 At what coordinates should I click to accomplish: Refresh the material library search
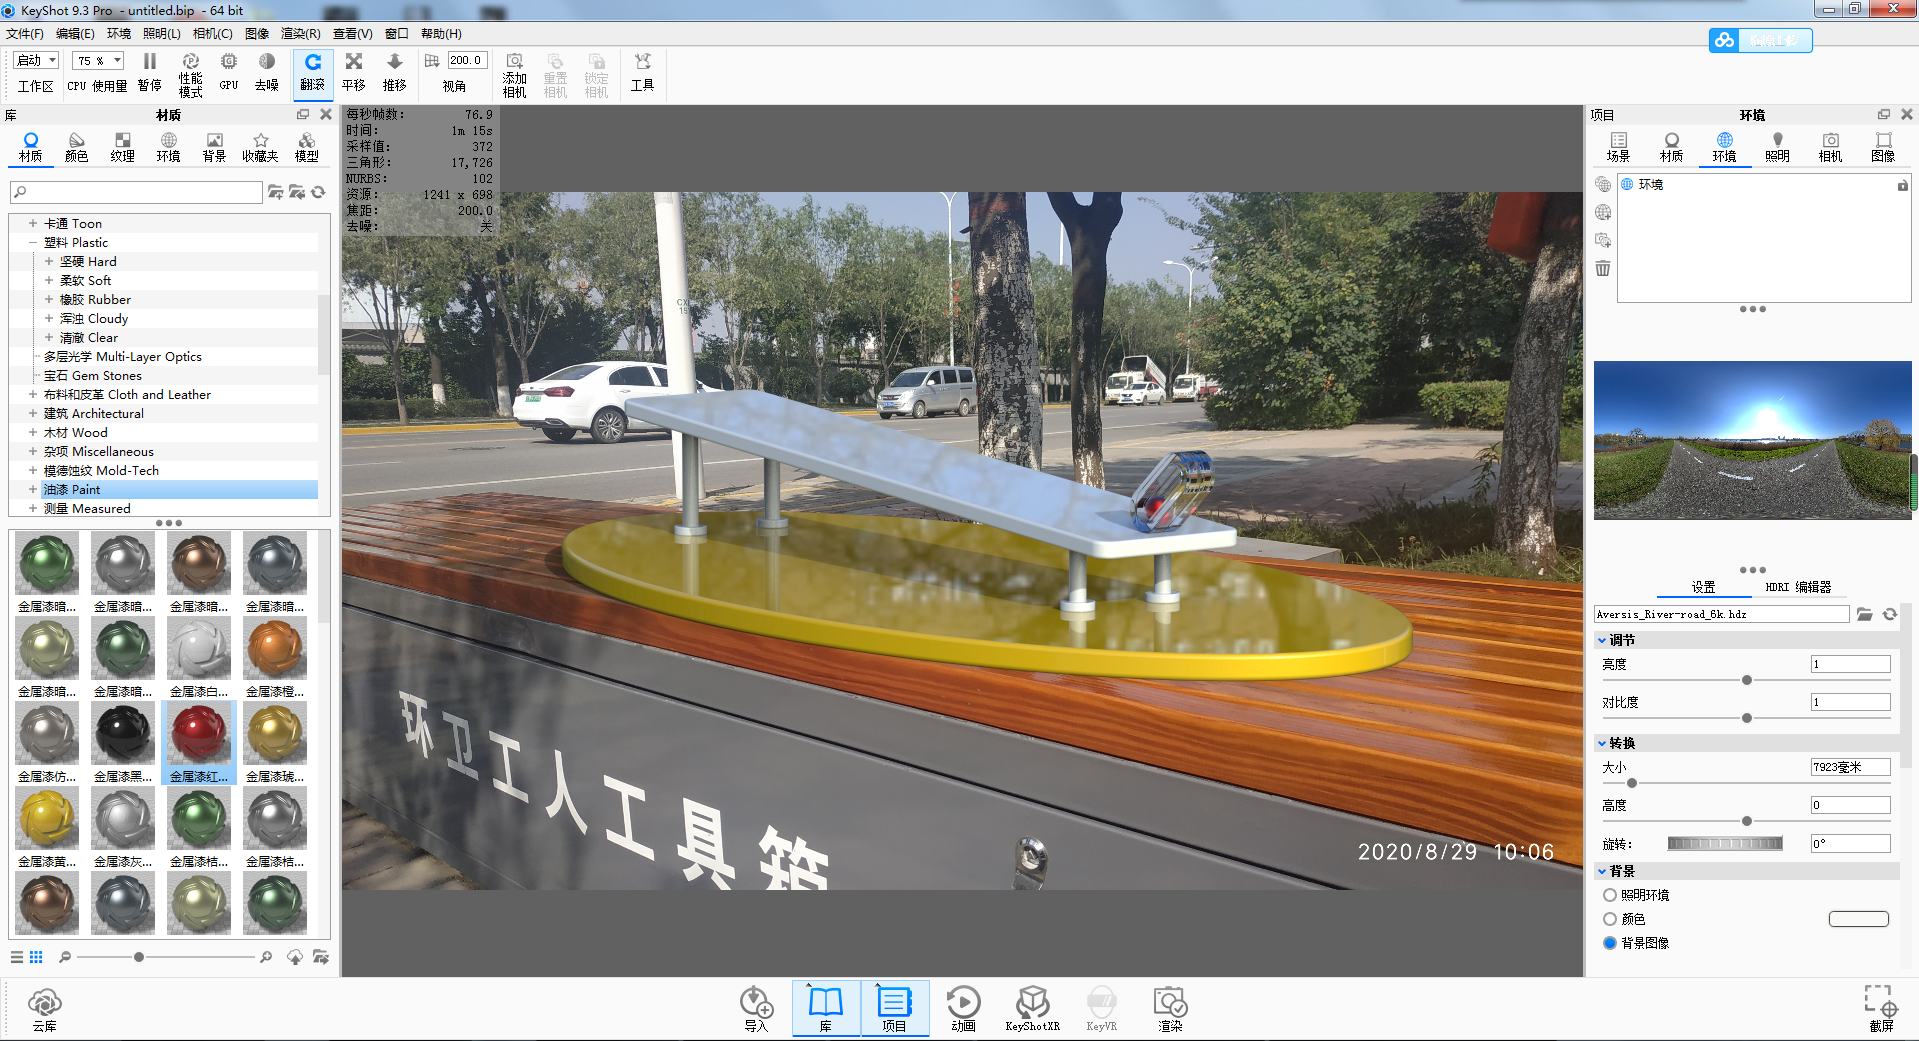pos(318,192)
